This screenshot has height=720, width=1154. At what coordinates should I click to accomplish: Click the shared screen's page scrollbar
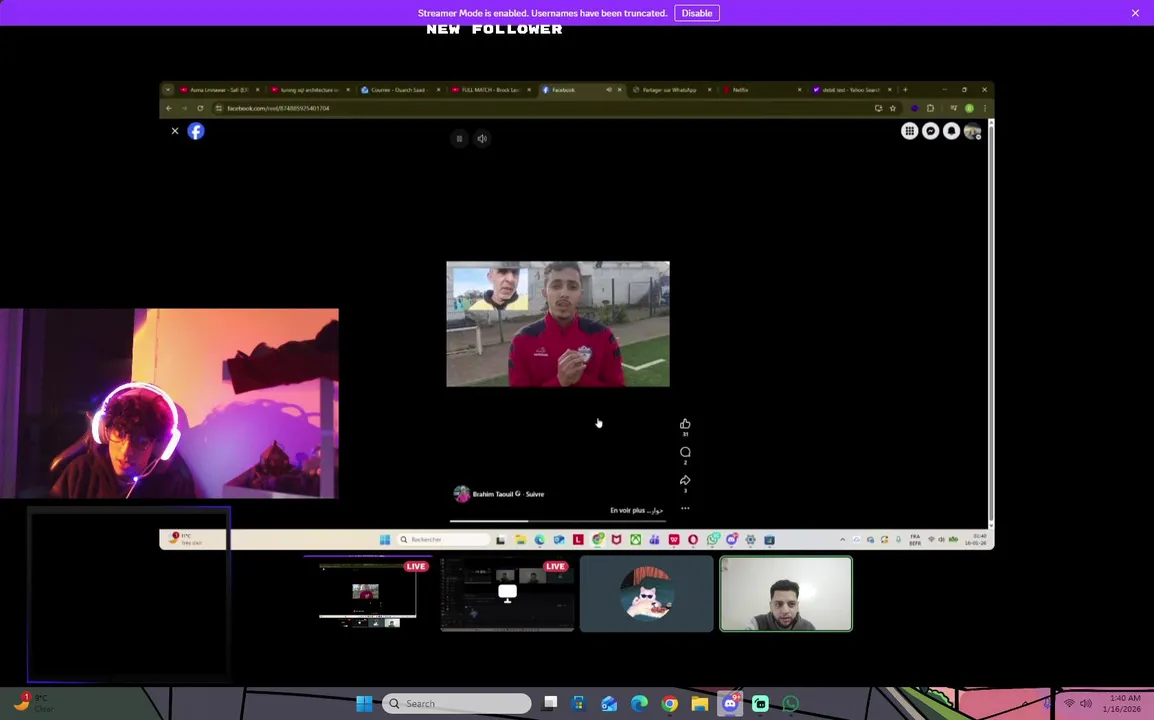pyautogui.click(x=991, y=324)
